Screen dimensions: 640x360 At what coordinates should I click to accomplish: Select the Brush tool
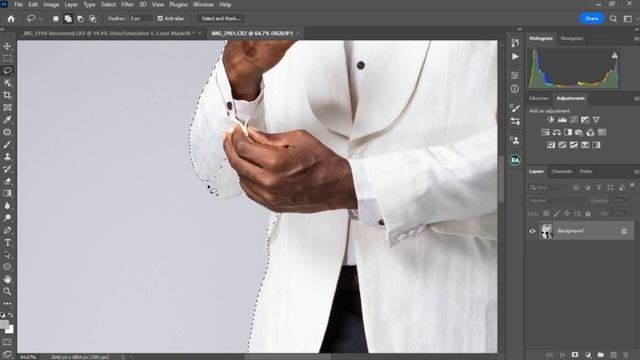[x=7, y=144]
